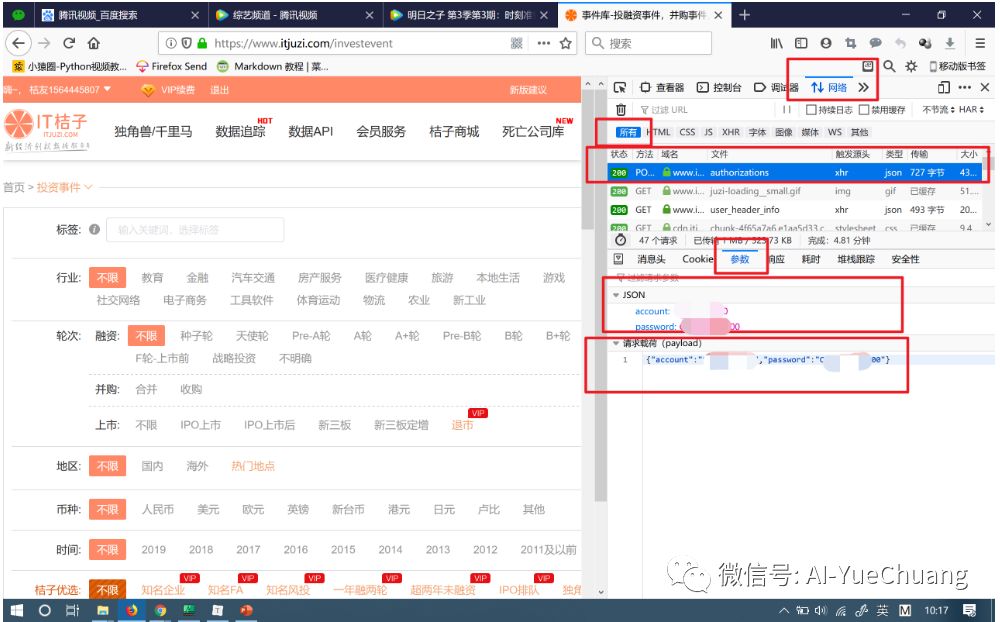
Task: Open a new browser tab with plus
Action: point(744,15)
